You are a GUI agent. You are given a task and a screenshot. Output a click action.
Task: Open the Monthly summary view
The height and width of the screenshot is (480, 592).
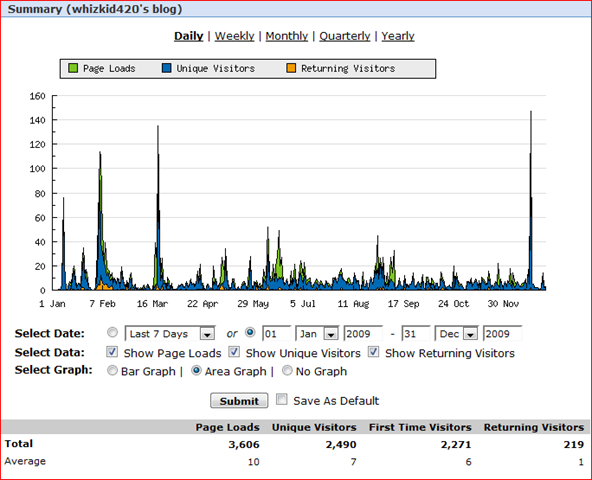tap(287, 36)
